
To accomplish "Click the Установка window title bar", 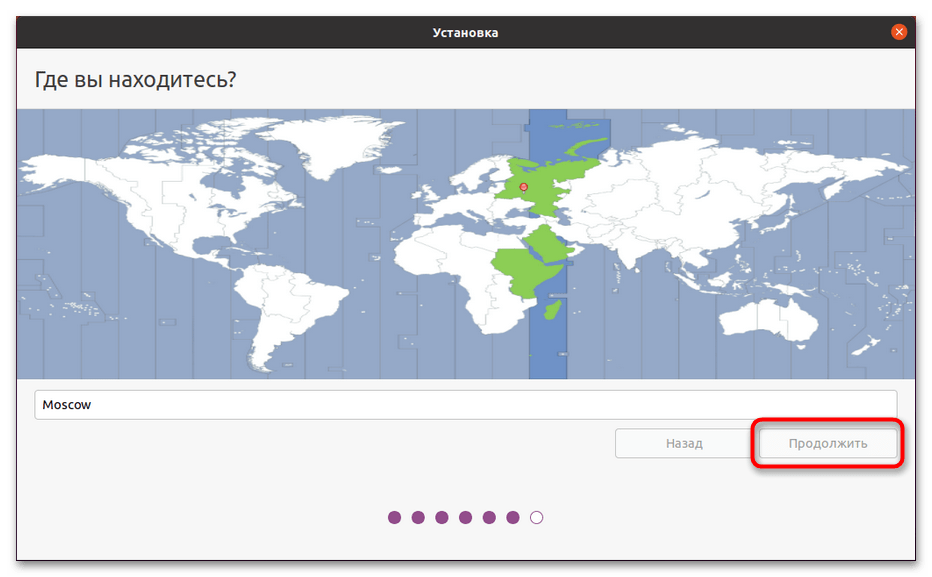I will pyautogui.click(x=465, y=32).
